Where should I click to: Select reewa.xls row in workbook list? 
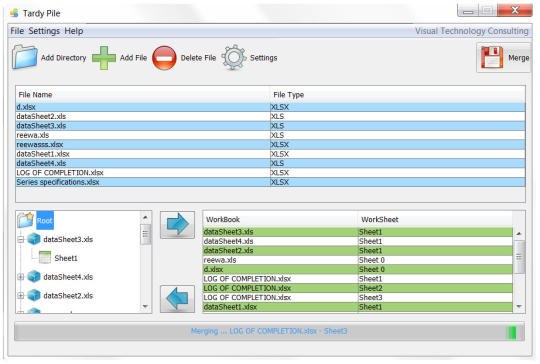(x=358, y=260)
